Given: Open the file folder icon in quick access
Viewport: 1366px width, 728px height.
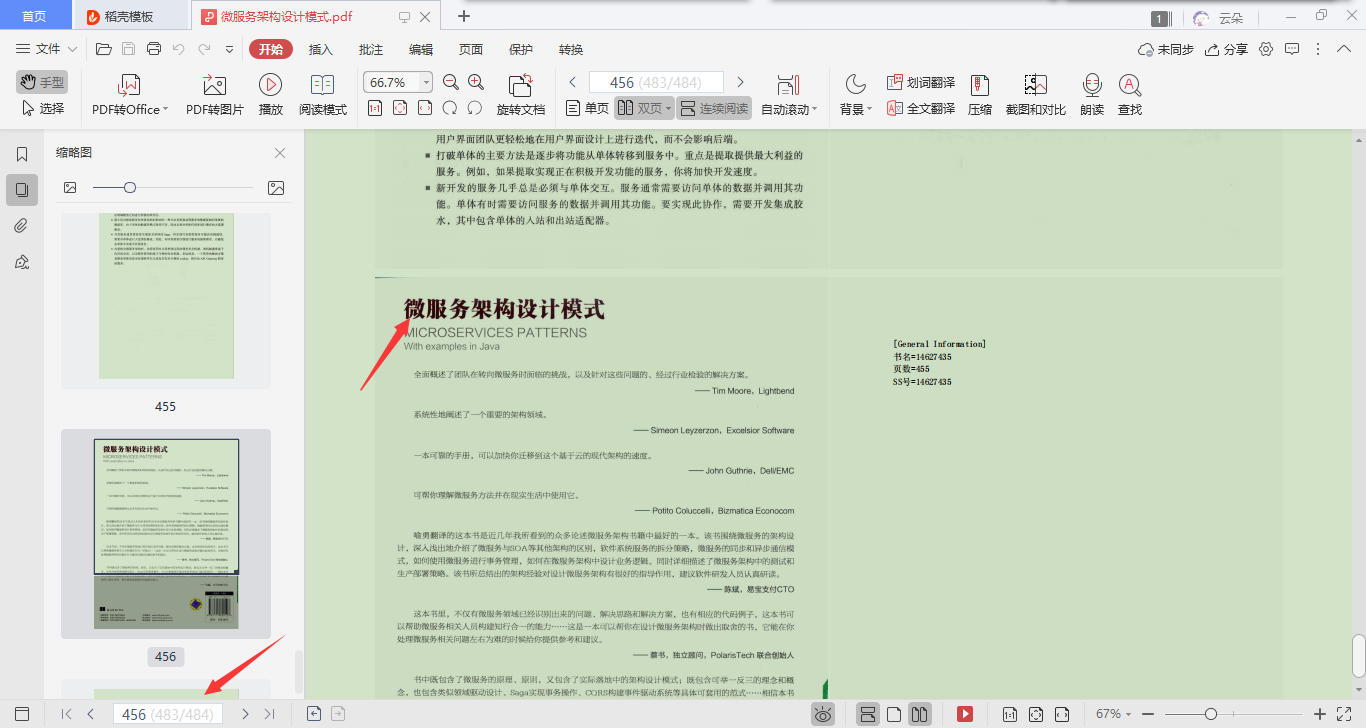Looking at the screenshot, I should tap(103, 49).
